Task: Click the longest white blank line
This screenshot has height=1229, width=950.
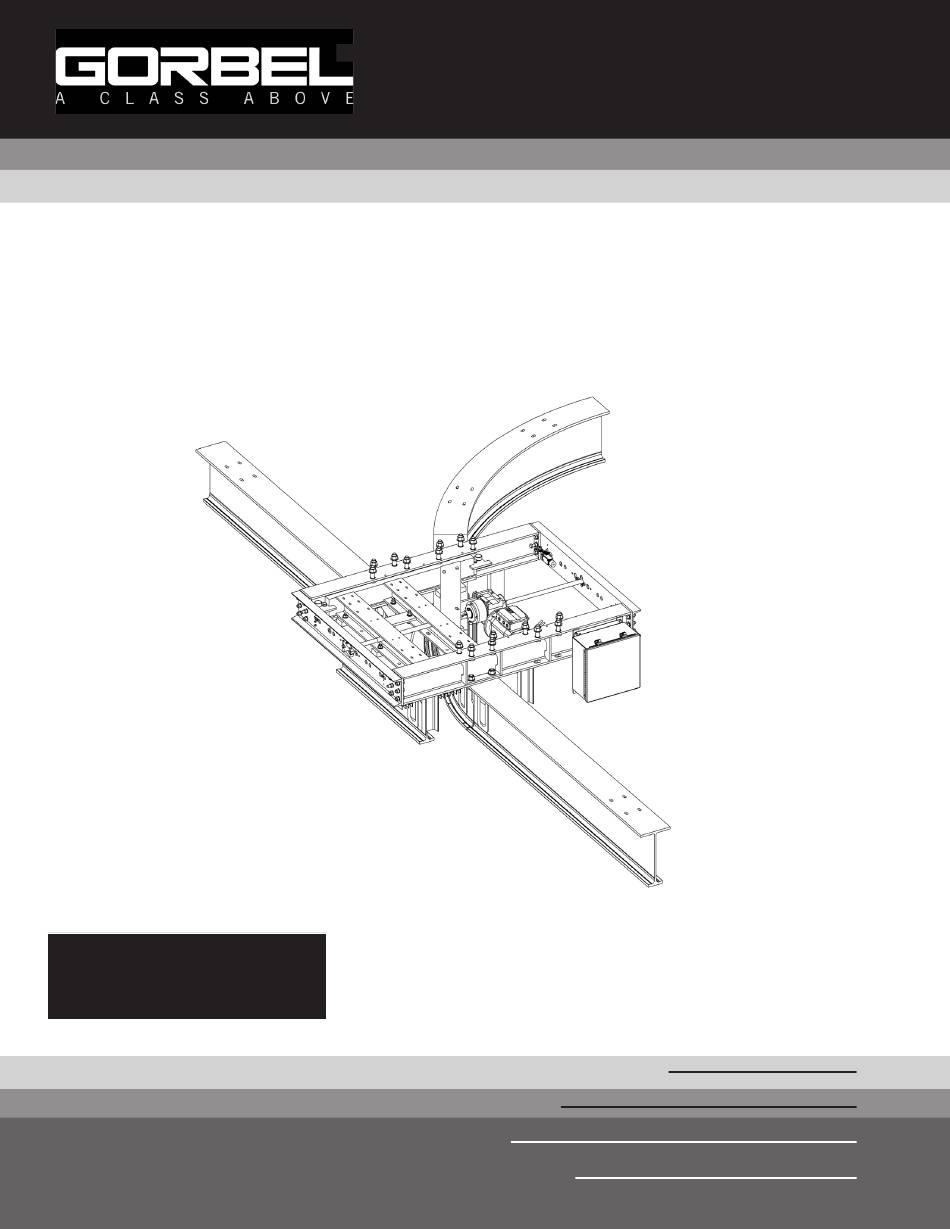Action: (684, 1141)
